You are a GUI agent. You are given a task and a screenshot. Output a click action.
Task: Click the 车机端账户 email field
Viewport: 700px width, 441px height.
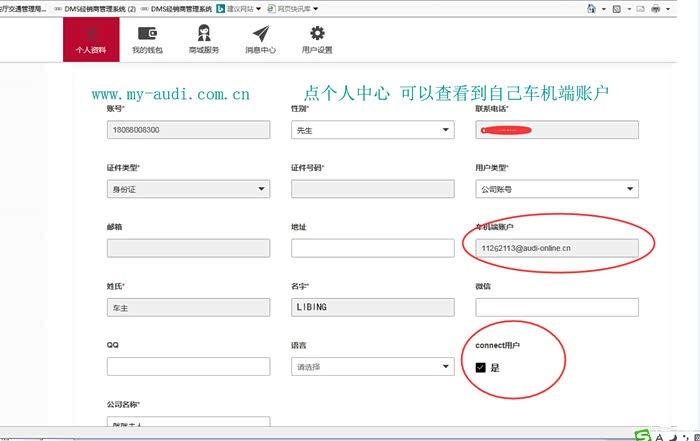(557, 248)
